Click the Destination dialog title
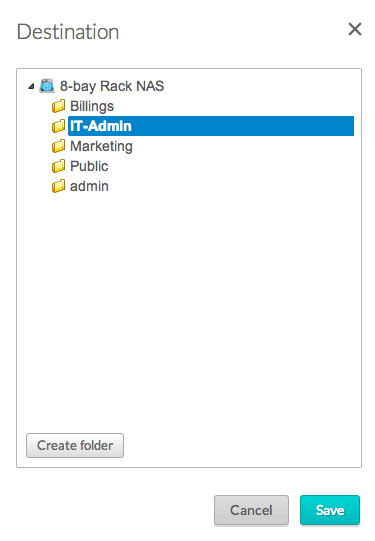375x541 pixels. 68,32
